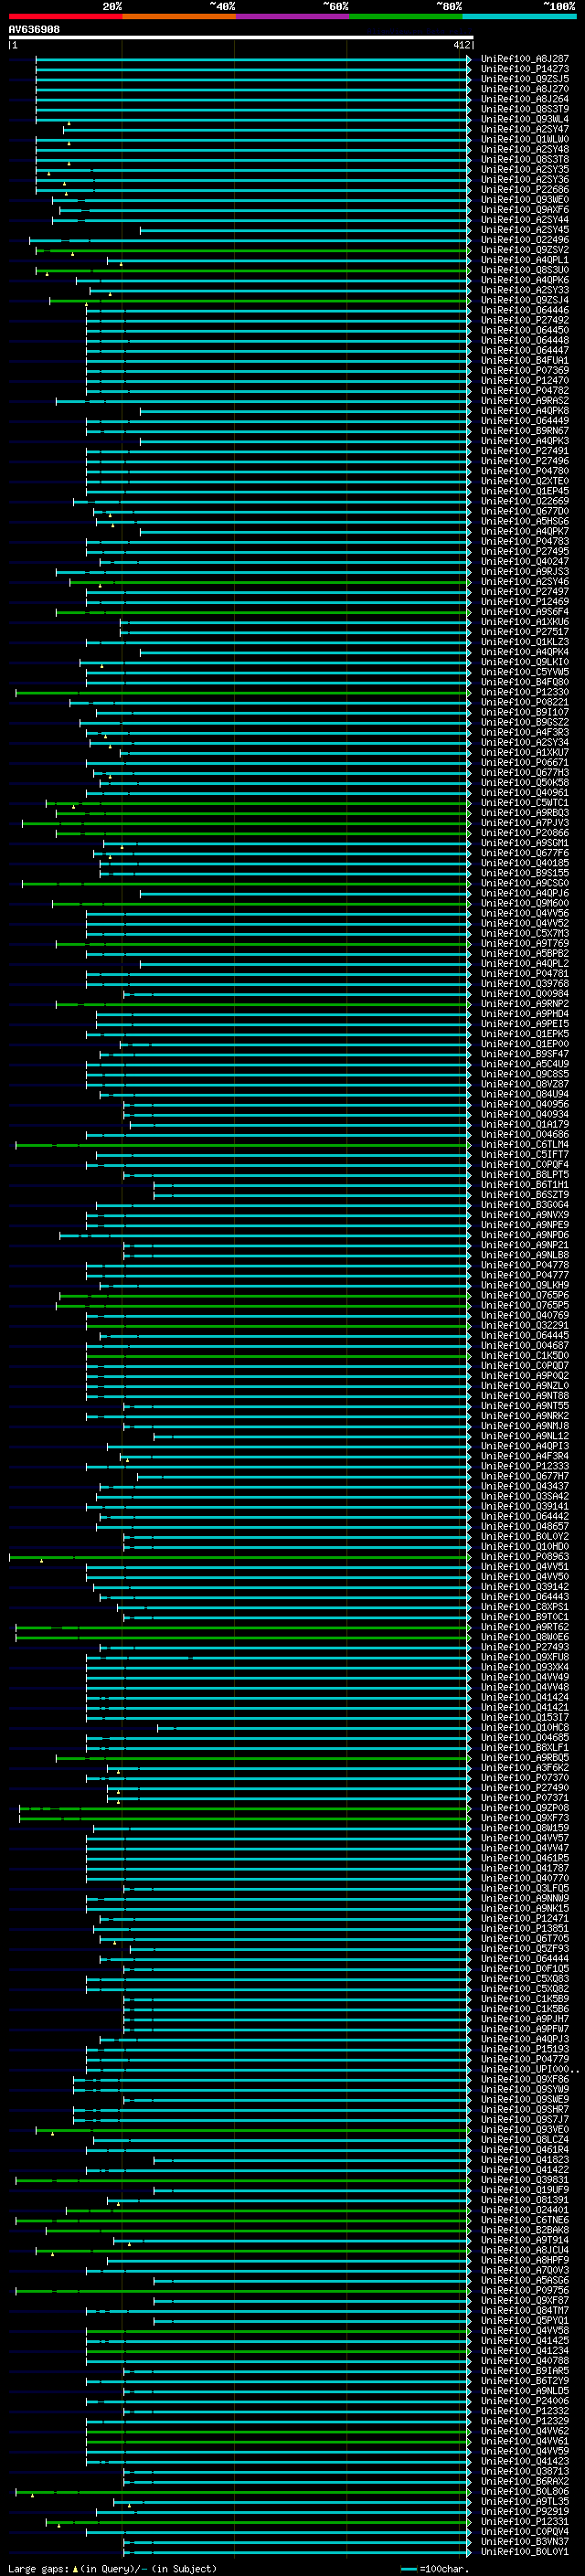Click the purple ~60% identity legend bar
The width and height of the screenshot is (585, 2576).
pos(292,17)
